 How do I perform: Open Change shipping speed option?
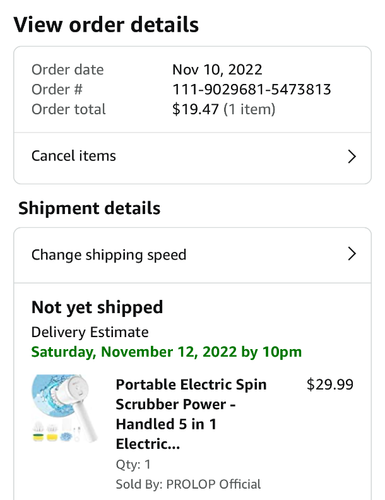pyautogui.click(x=192, y=255)
